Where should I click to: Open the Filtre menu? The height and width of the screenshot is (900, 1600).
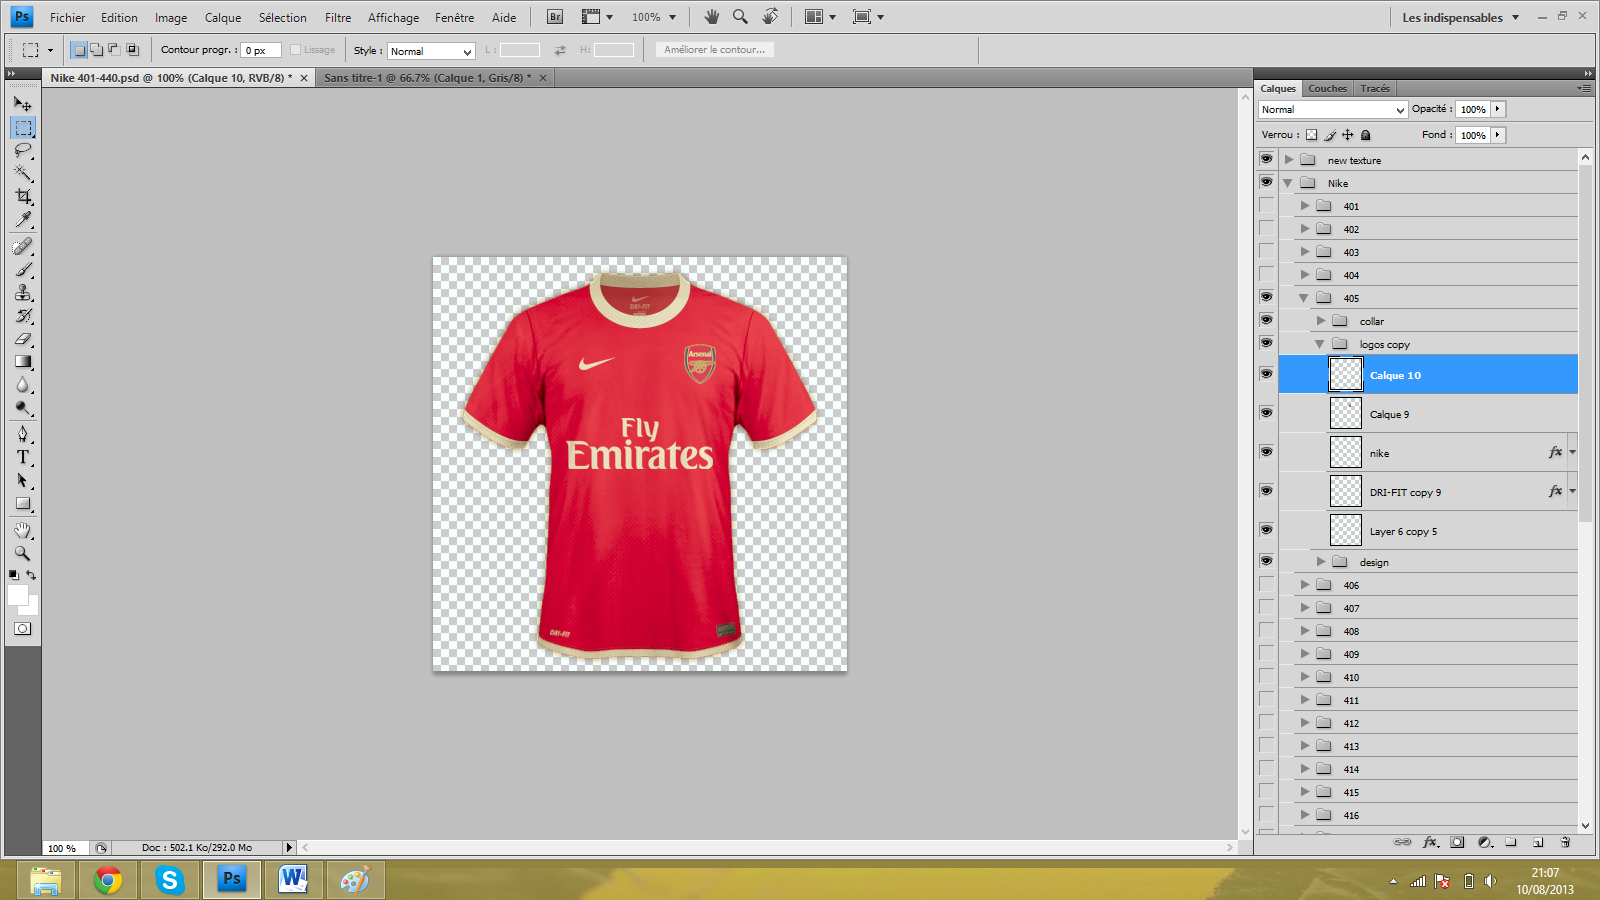pos(338,18)
